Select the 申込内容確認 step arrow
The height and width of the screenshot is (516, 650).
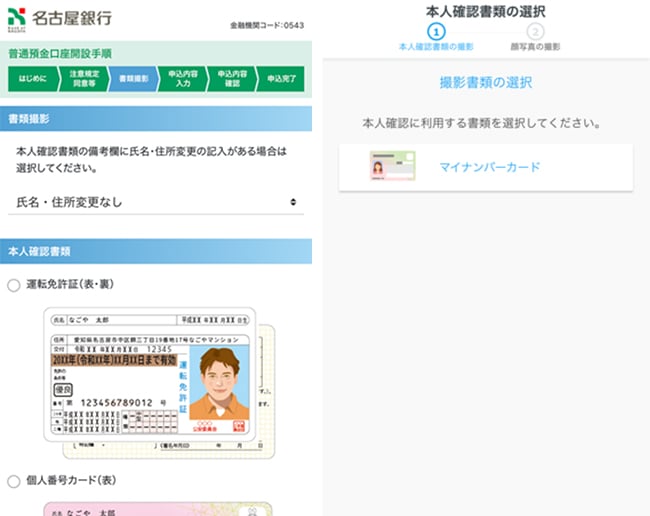(229, 80)
